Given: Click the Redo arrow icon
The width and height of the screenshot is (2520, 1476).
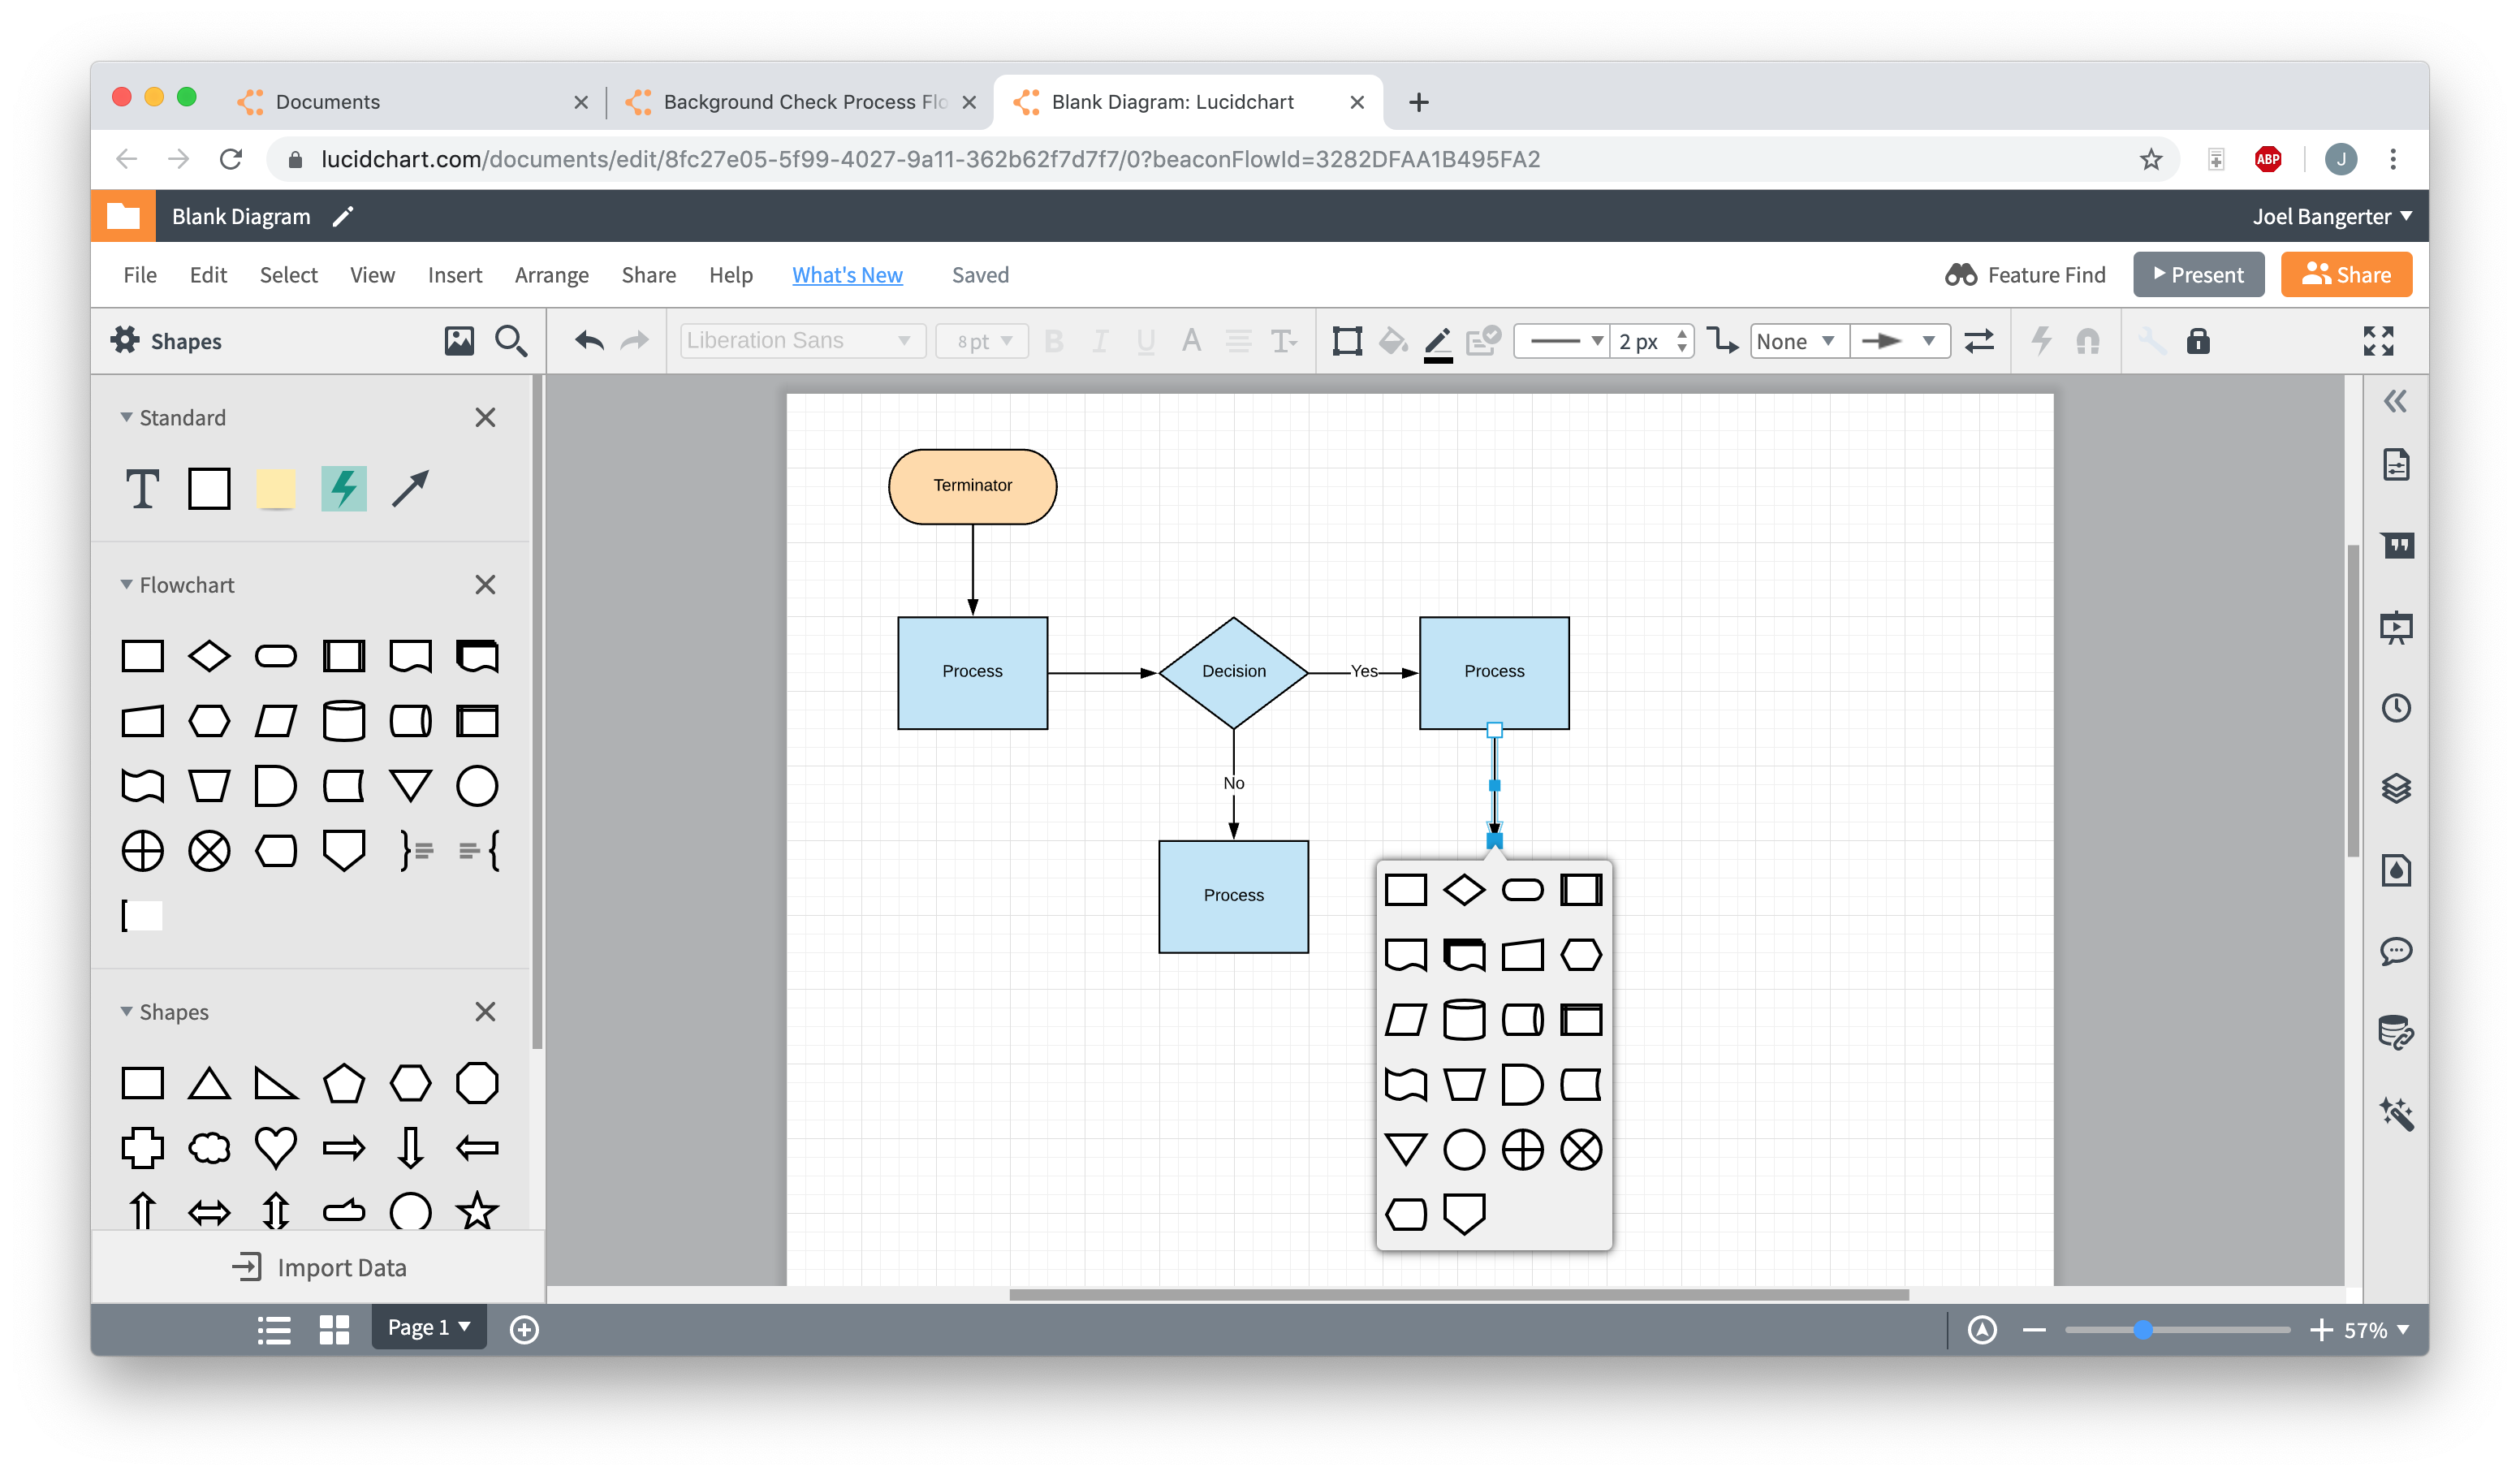Looking at the screenshot, I should coord(634,341).
